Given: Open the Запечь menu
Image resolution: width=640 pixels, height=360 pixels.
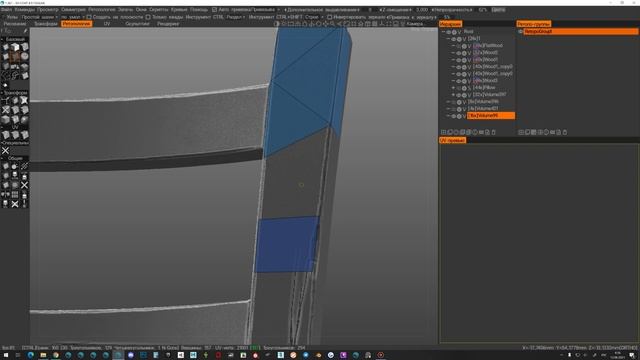Looking at the screenshot, I should click(x=125, y=9).
